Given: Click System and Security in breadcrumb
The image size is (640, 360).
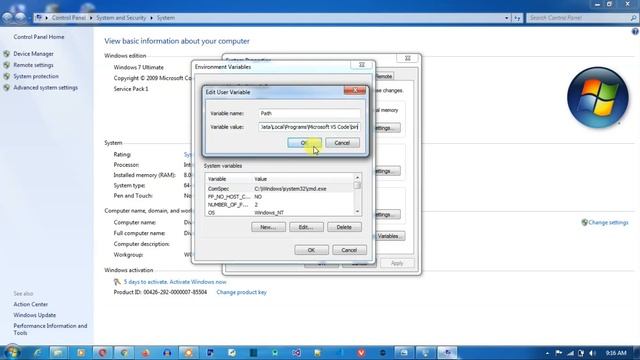Looking at the screenshot, I should [121, 18].
